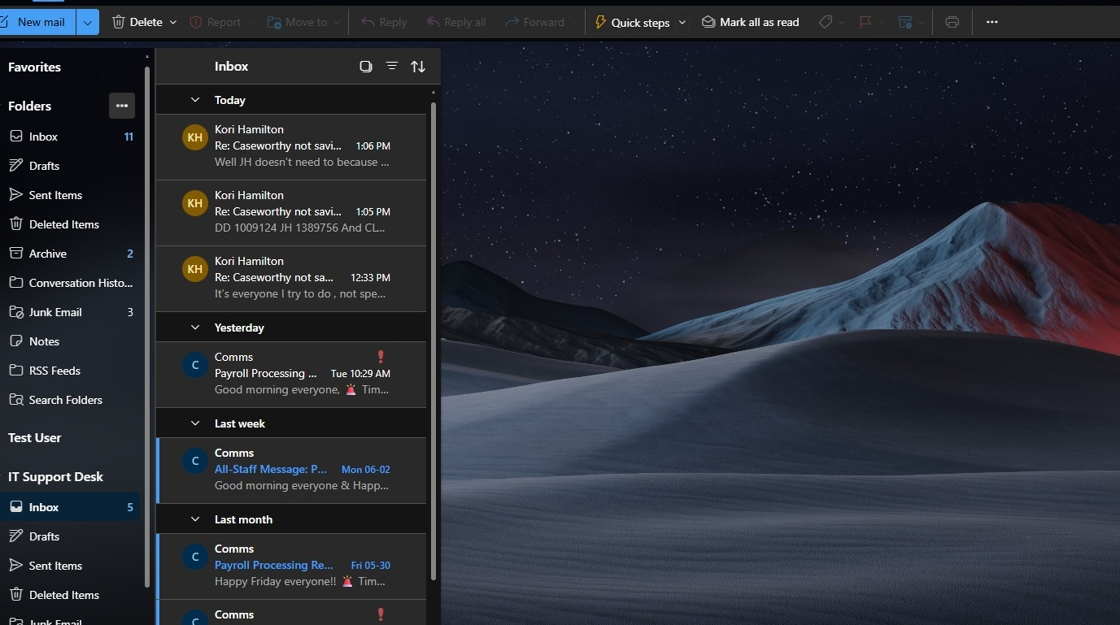Open the Notes folder
Image resolution: width=1120 pixels, height=625 pixels.
click(71, 341)
